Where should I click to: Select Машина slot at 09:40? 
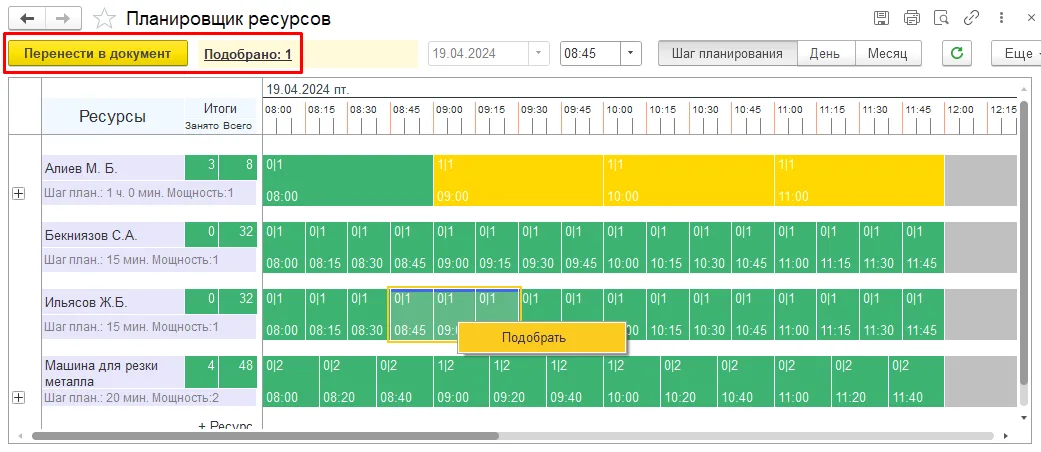pyautogui.click(x=574, y=382)
